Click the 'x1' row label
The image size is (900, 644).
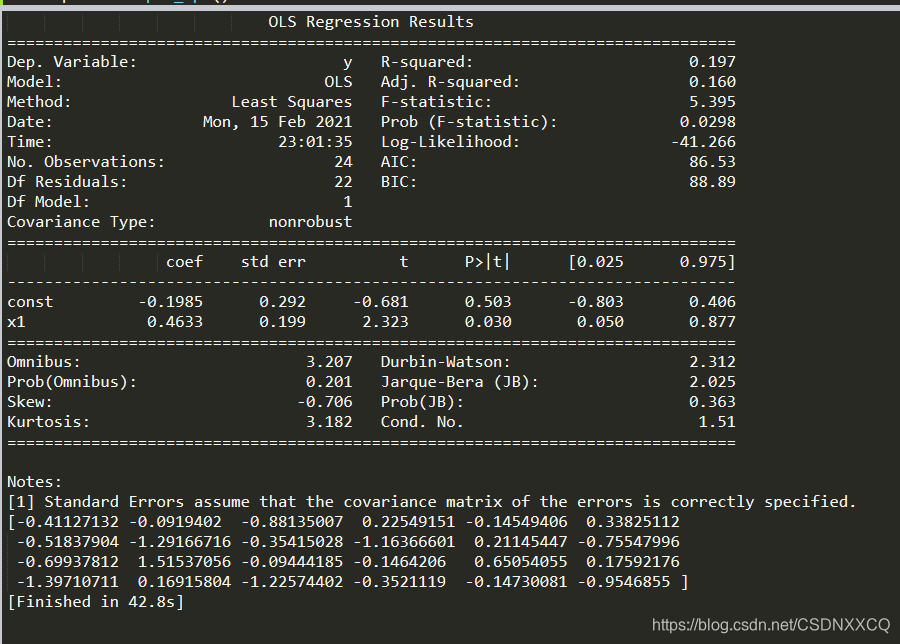[16, 322]
